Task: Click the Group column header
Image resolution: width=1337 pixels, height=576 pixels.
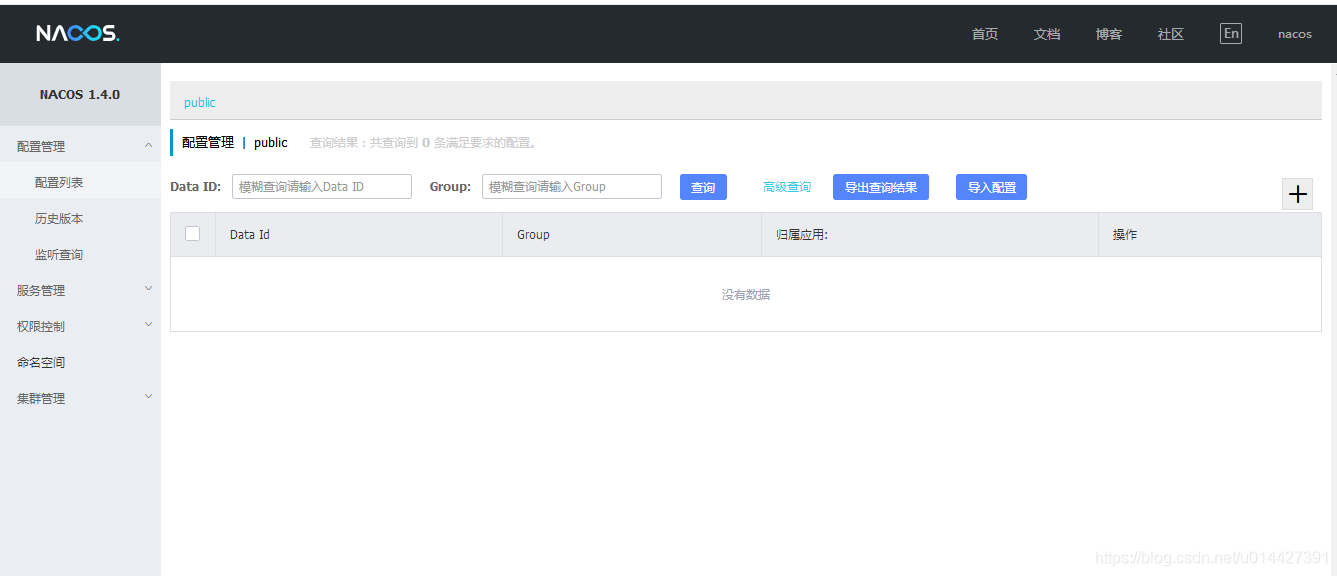Action: point(632,234)
